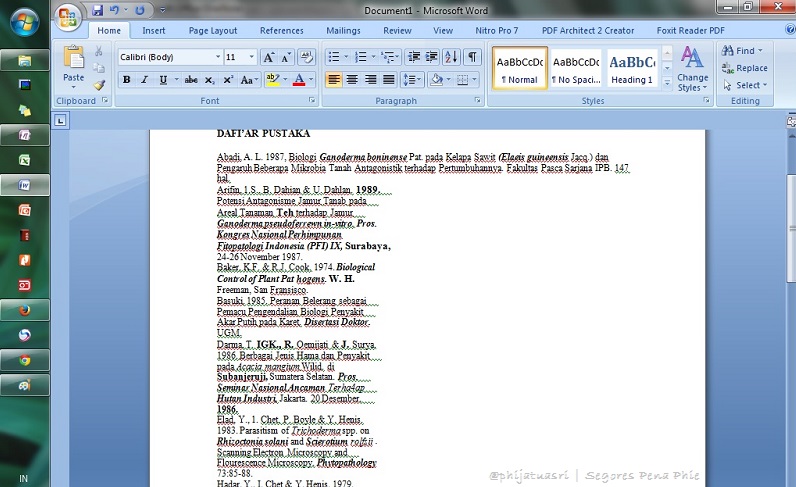Screen dimensions: 796x487
Task: Save the document from Quick Access toolbar
Action: [98, 10]
